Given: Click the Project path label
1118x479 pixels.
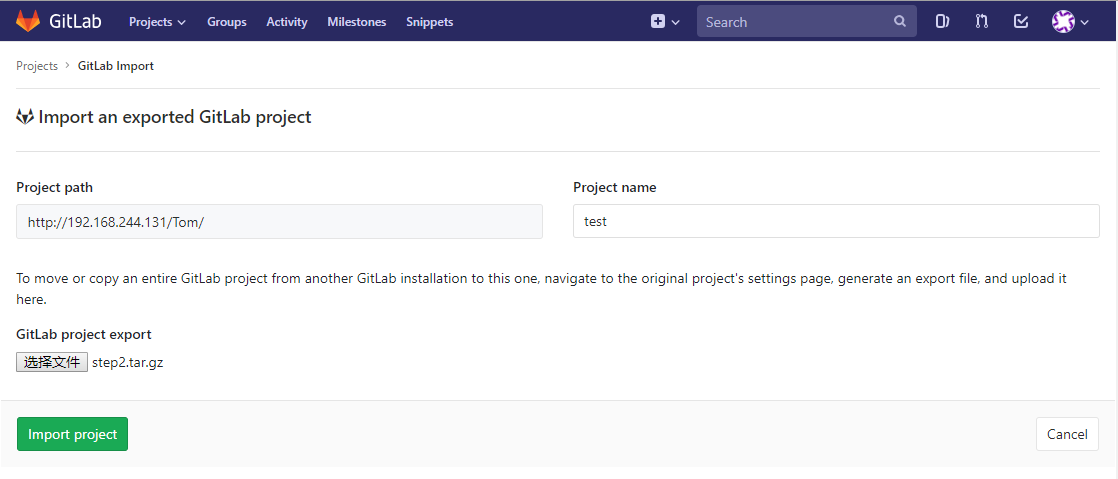Looking at the screenshot, I should (54, 187).
